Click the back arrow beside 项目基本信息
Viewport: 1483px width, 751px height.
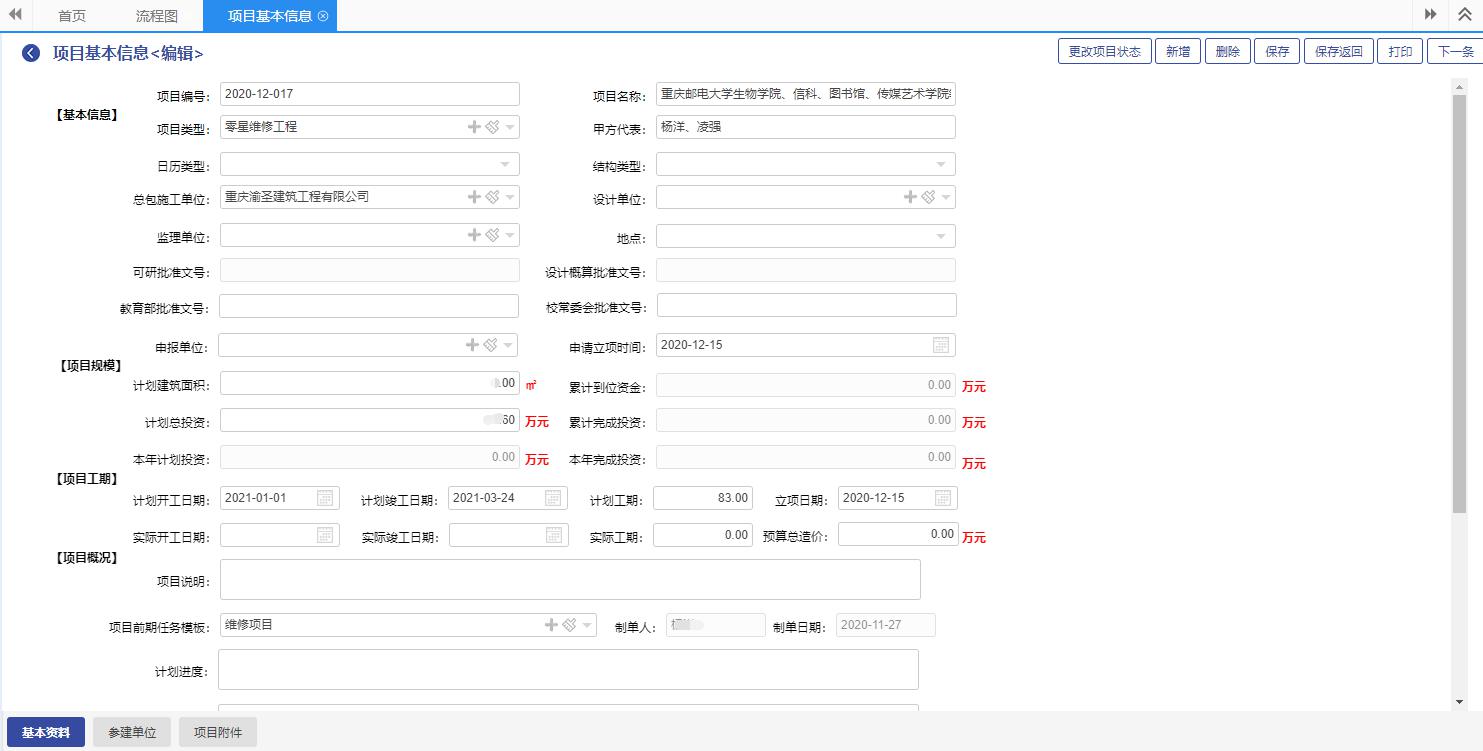click(31, 53)
